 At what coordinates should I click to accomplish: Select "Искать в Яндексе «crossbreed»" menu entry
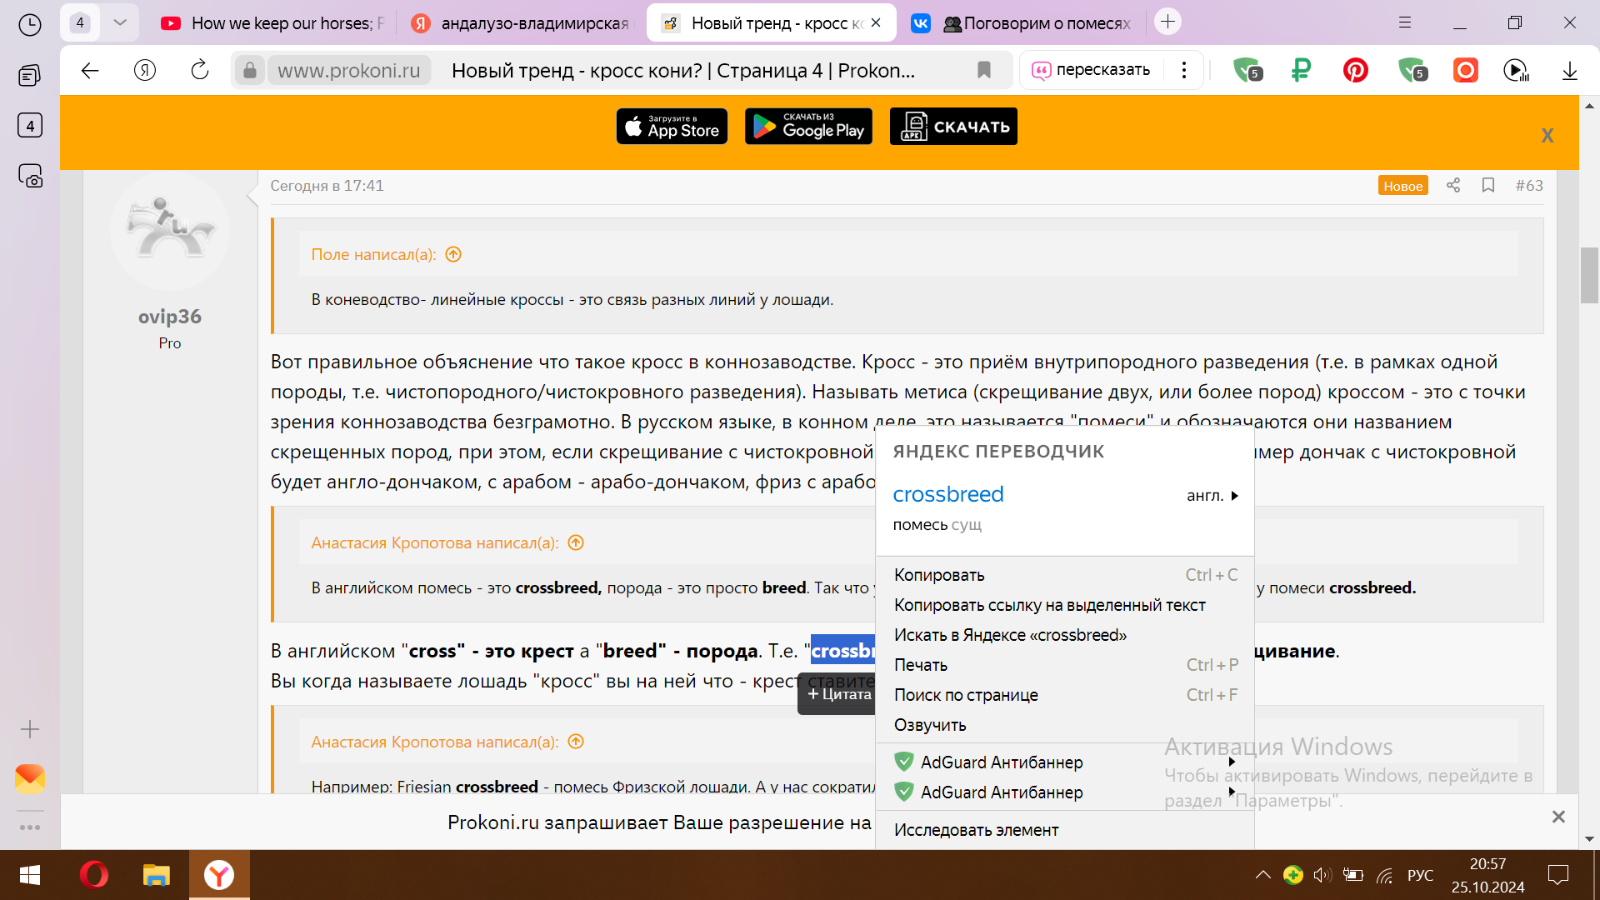pos(1010,634)
